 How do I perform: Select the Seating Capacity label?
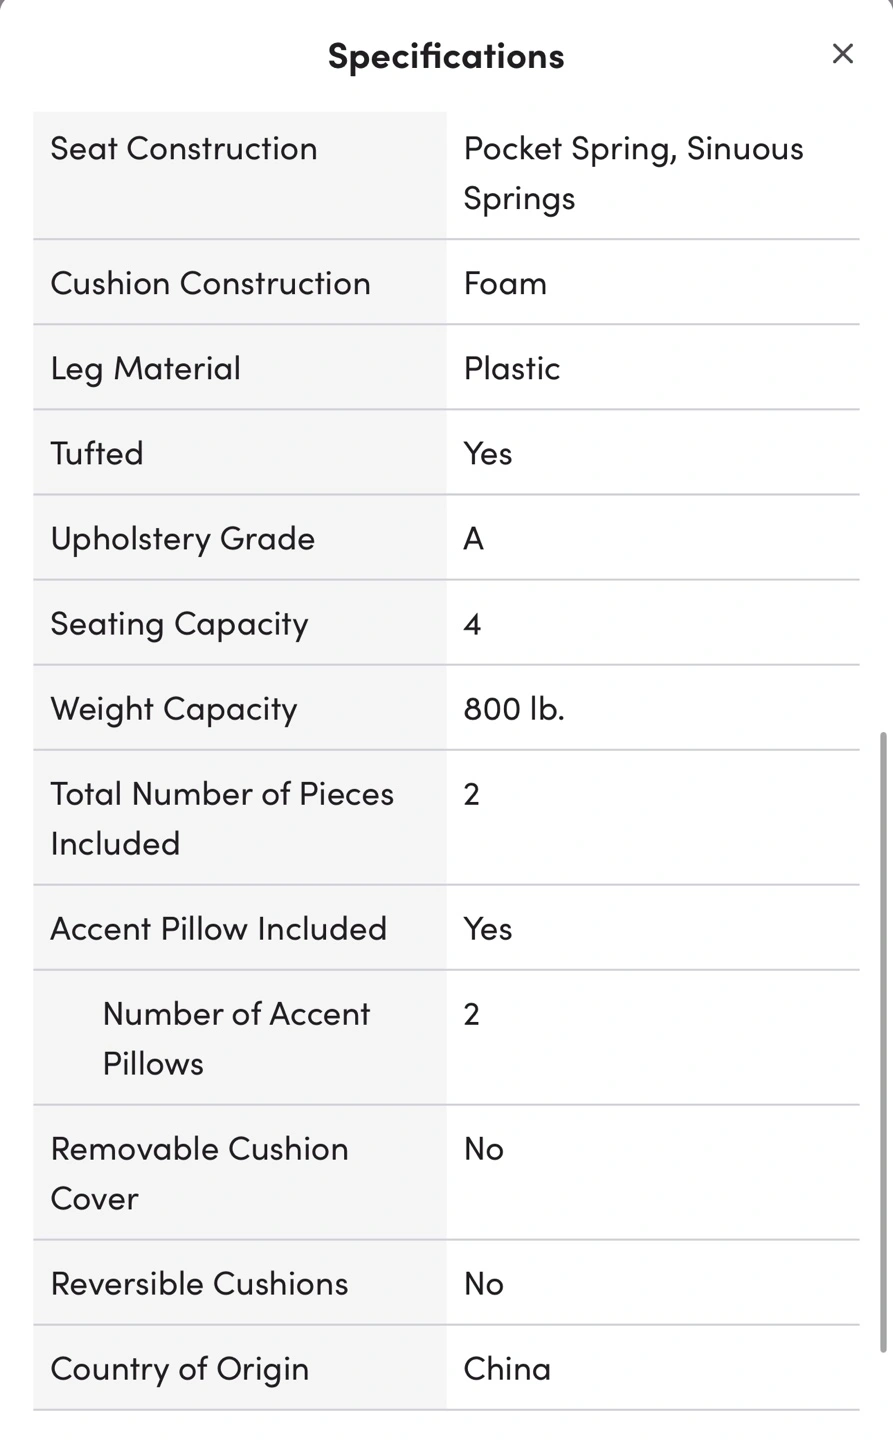click(x=179, y=623)
